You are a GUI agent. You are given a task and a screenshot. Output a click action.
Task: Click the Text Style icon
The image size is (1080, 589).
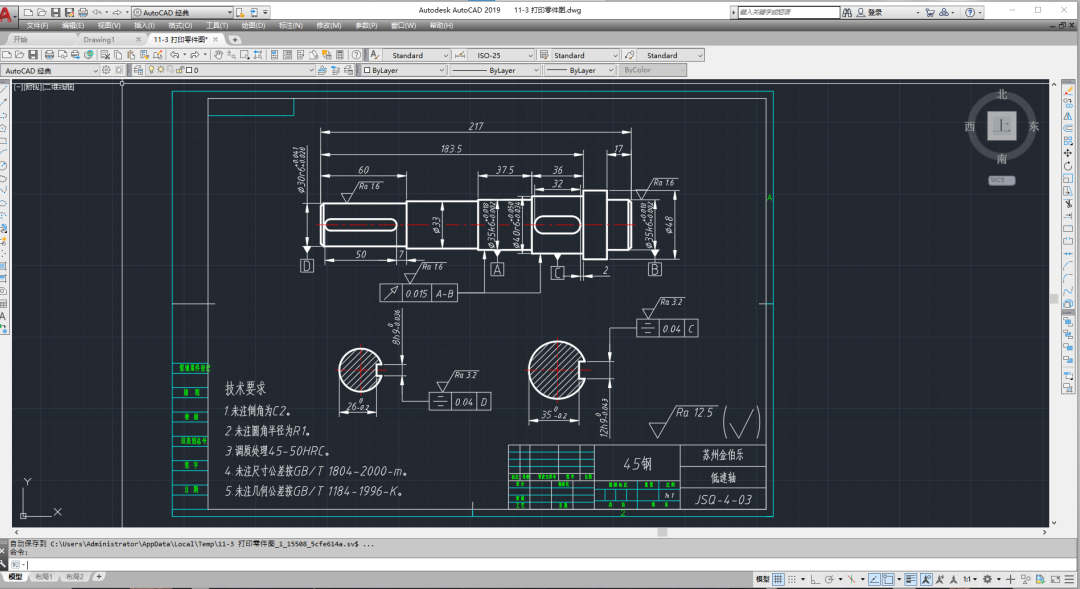(375, 55)
